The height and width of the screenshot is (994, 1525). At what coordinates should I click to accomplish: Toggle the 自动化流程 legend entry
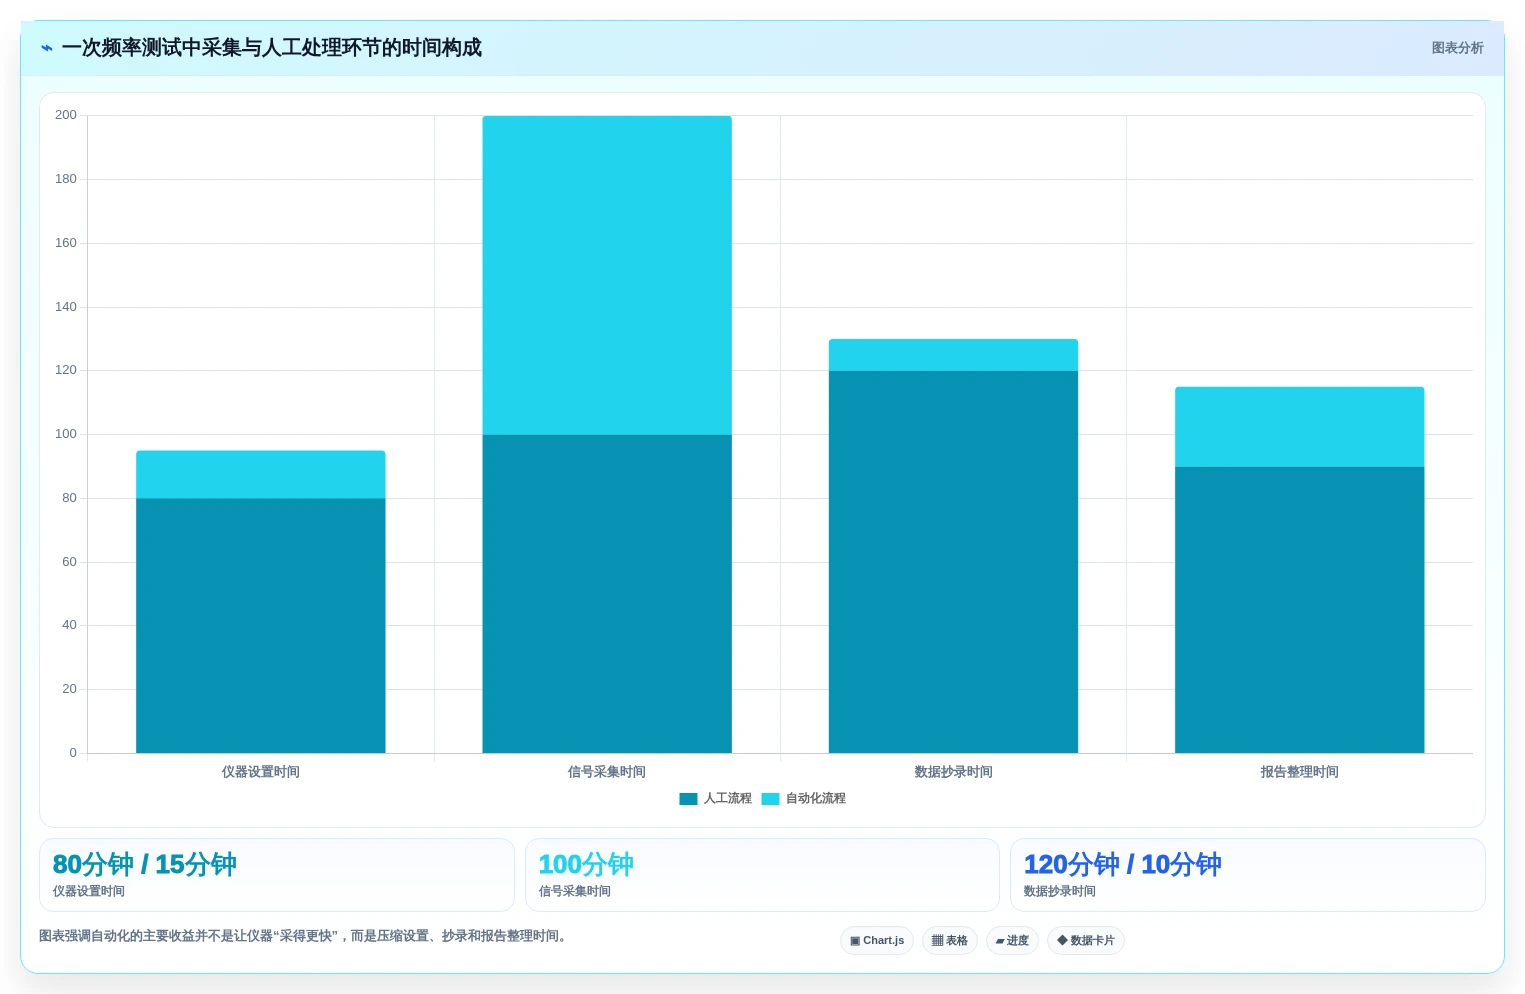(x=803, y=798)
